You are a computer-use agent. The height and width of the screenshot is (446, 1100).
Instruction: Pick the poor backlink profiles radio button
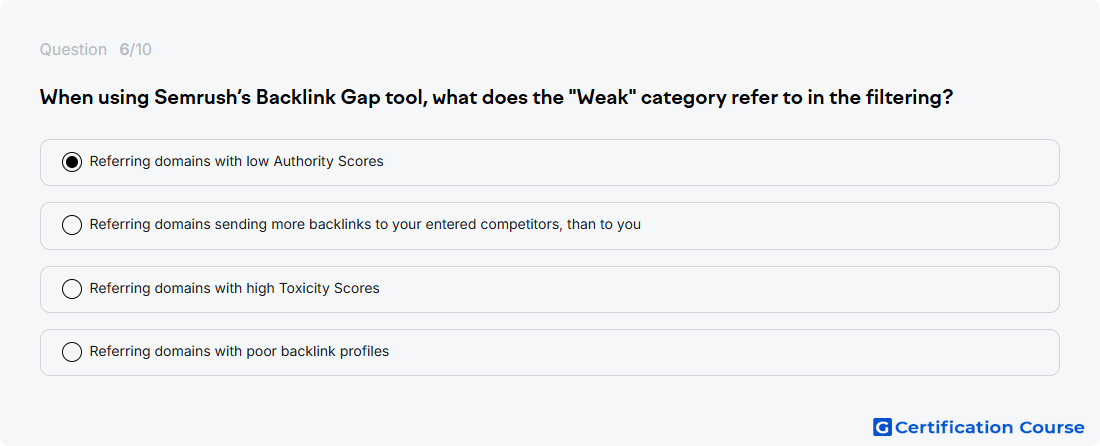(72, 352)
